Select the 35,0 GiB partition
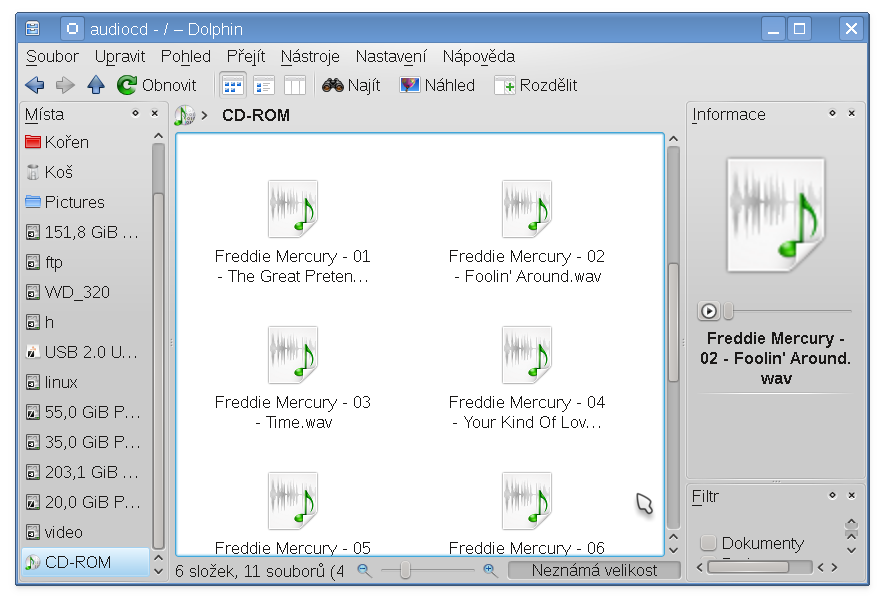The image size is (885, 604). click(86, 442)
